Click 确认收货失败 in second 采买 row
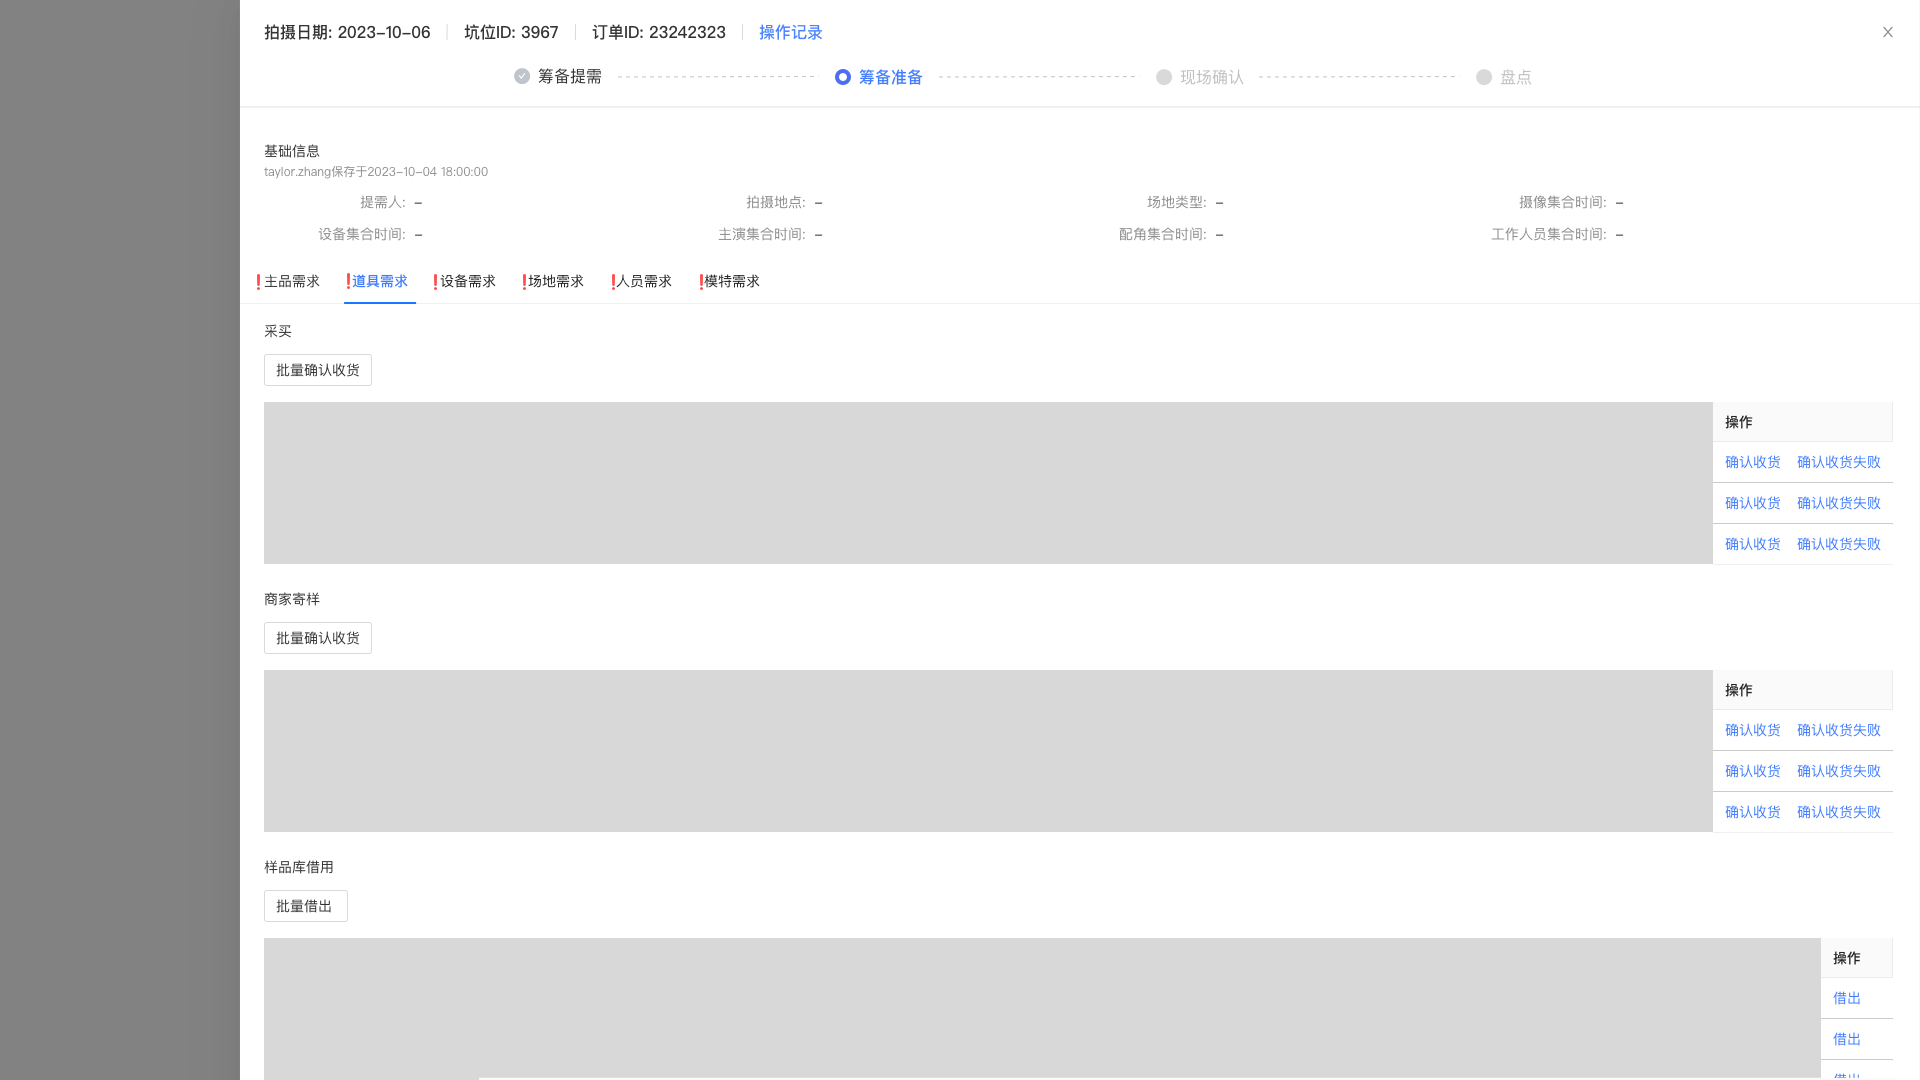 1838,503
